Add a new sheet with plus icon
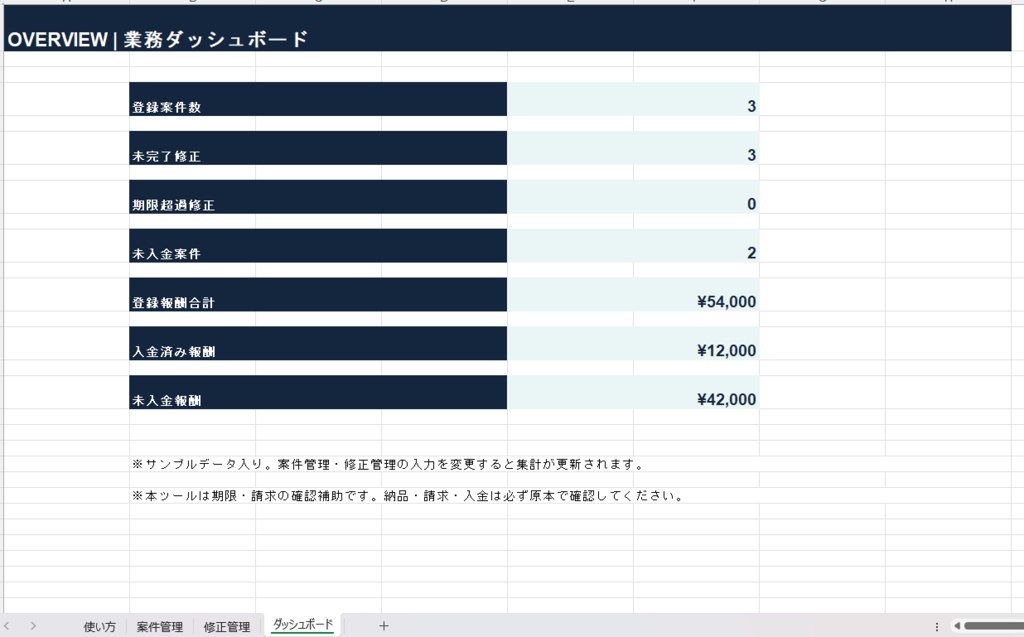 (x=384, y=626)
